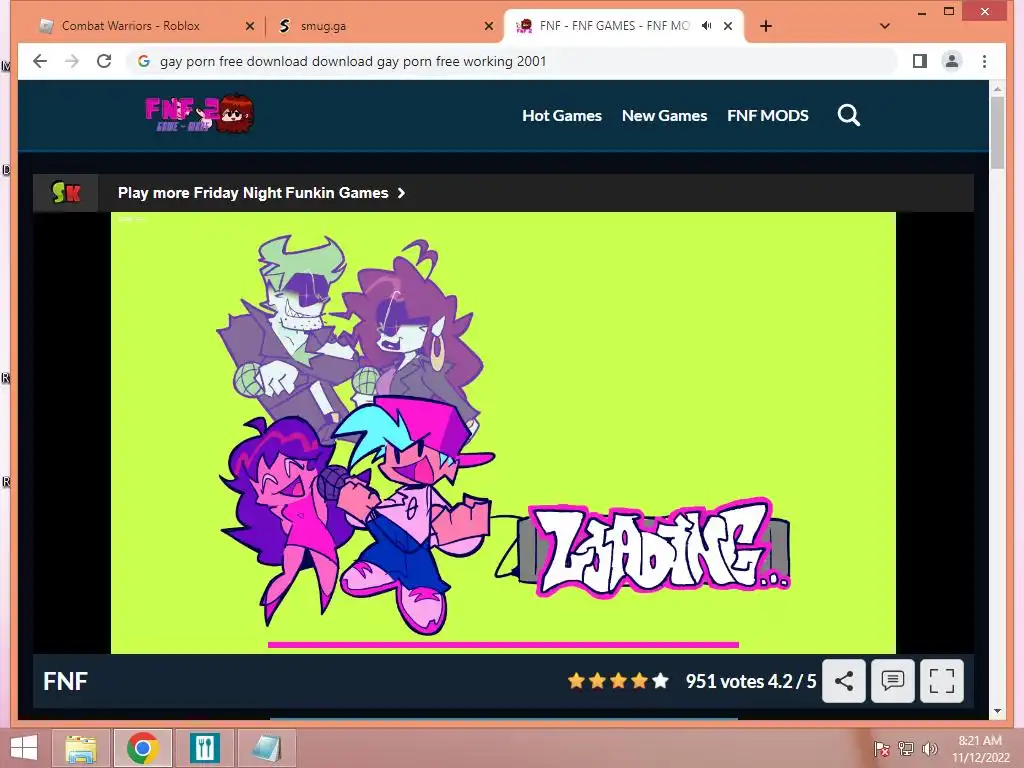Open the Action Center flag icon

click(x=882, y=749)
